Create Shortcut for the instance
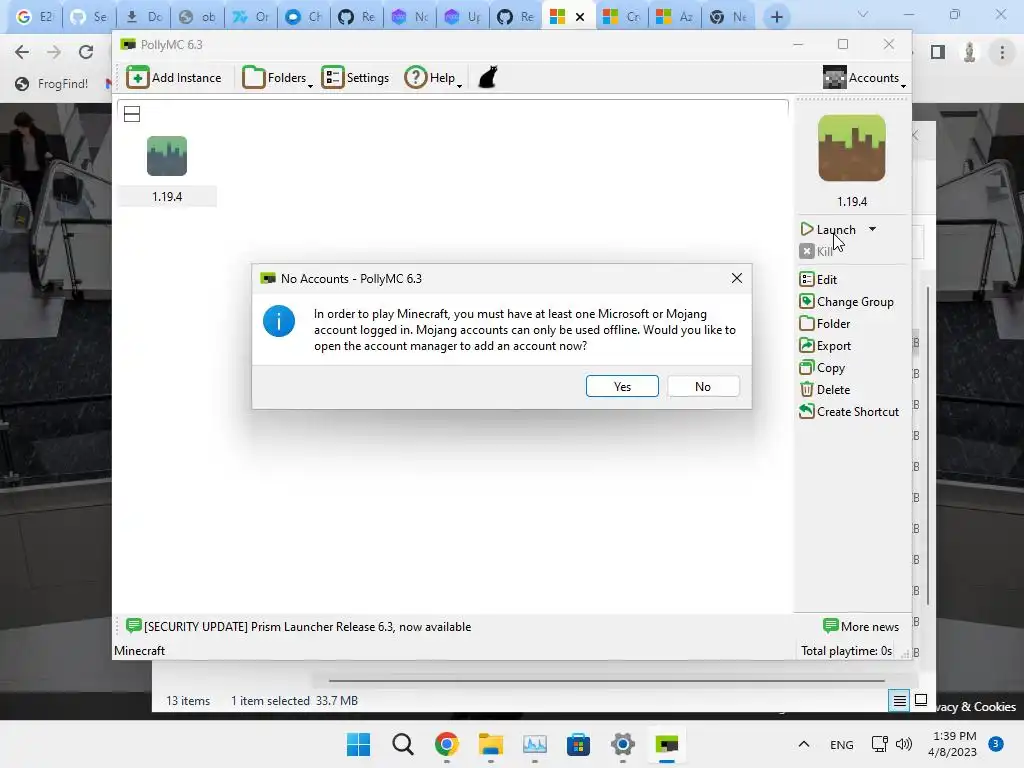 (849, 412)
